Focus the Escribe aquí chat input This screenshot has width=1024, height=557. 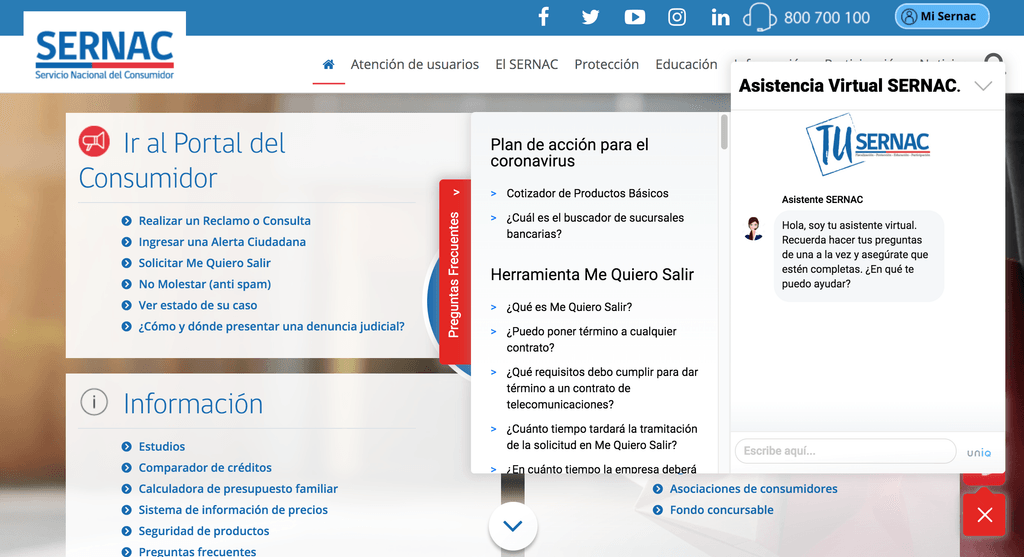[845, 451]
